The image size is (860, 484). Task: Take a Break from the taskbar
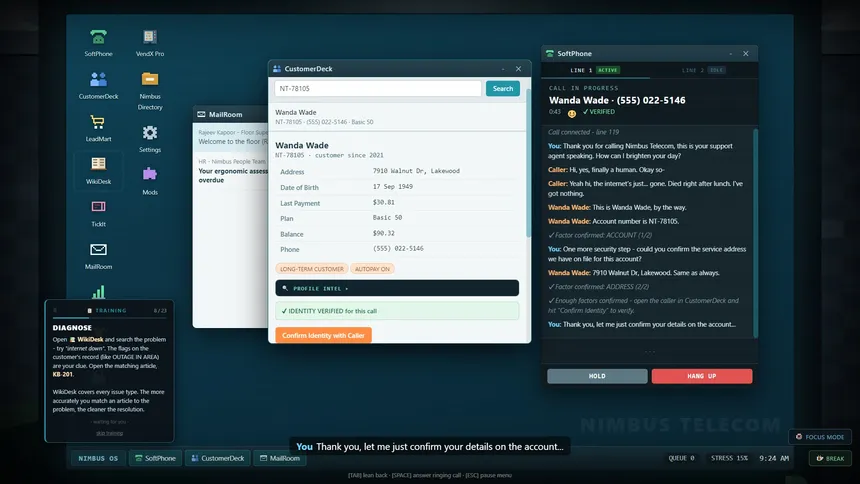click(830, 458)
